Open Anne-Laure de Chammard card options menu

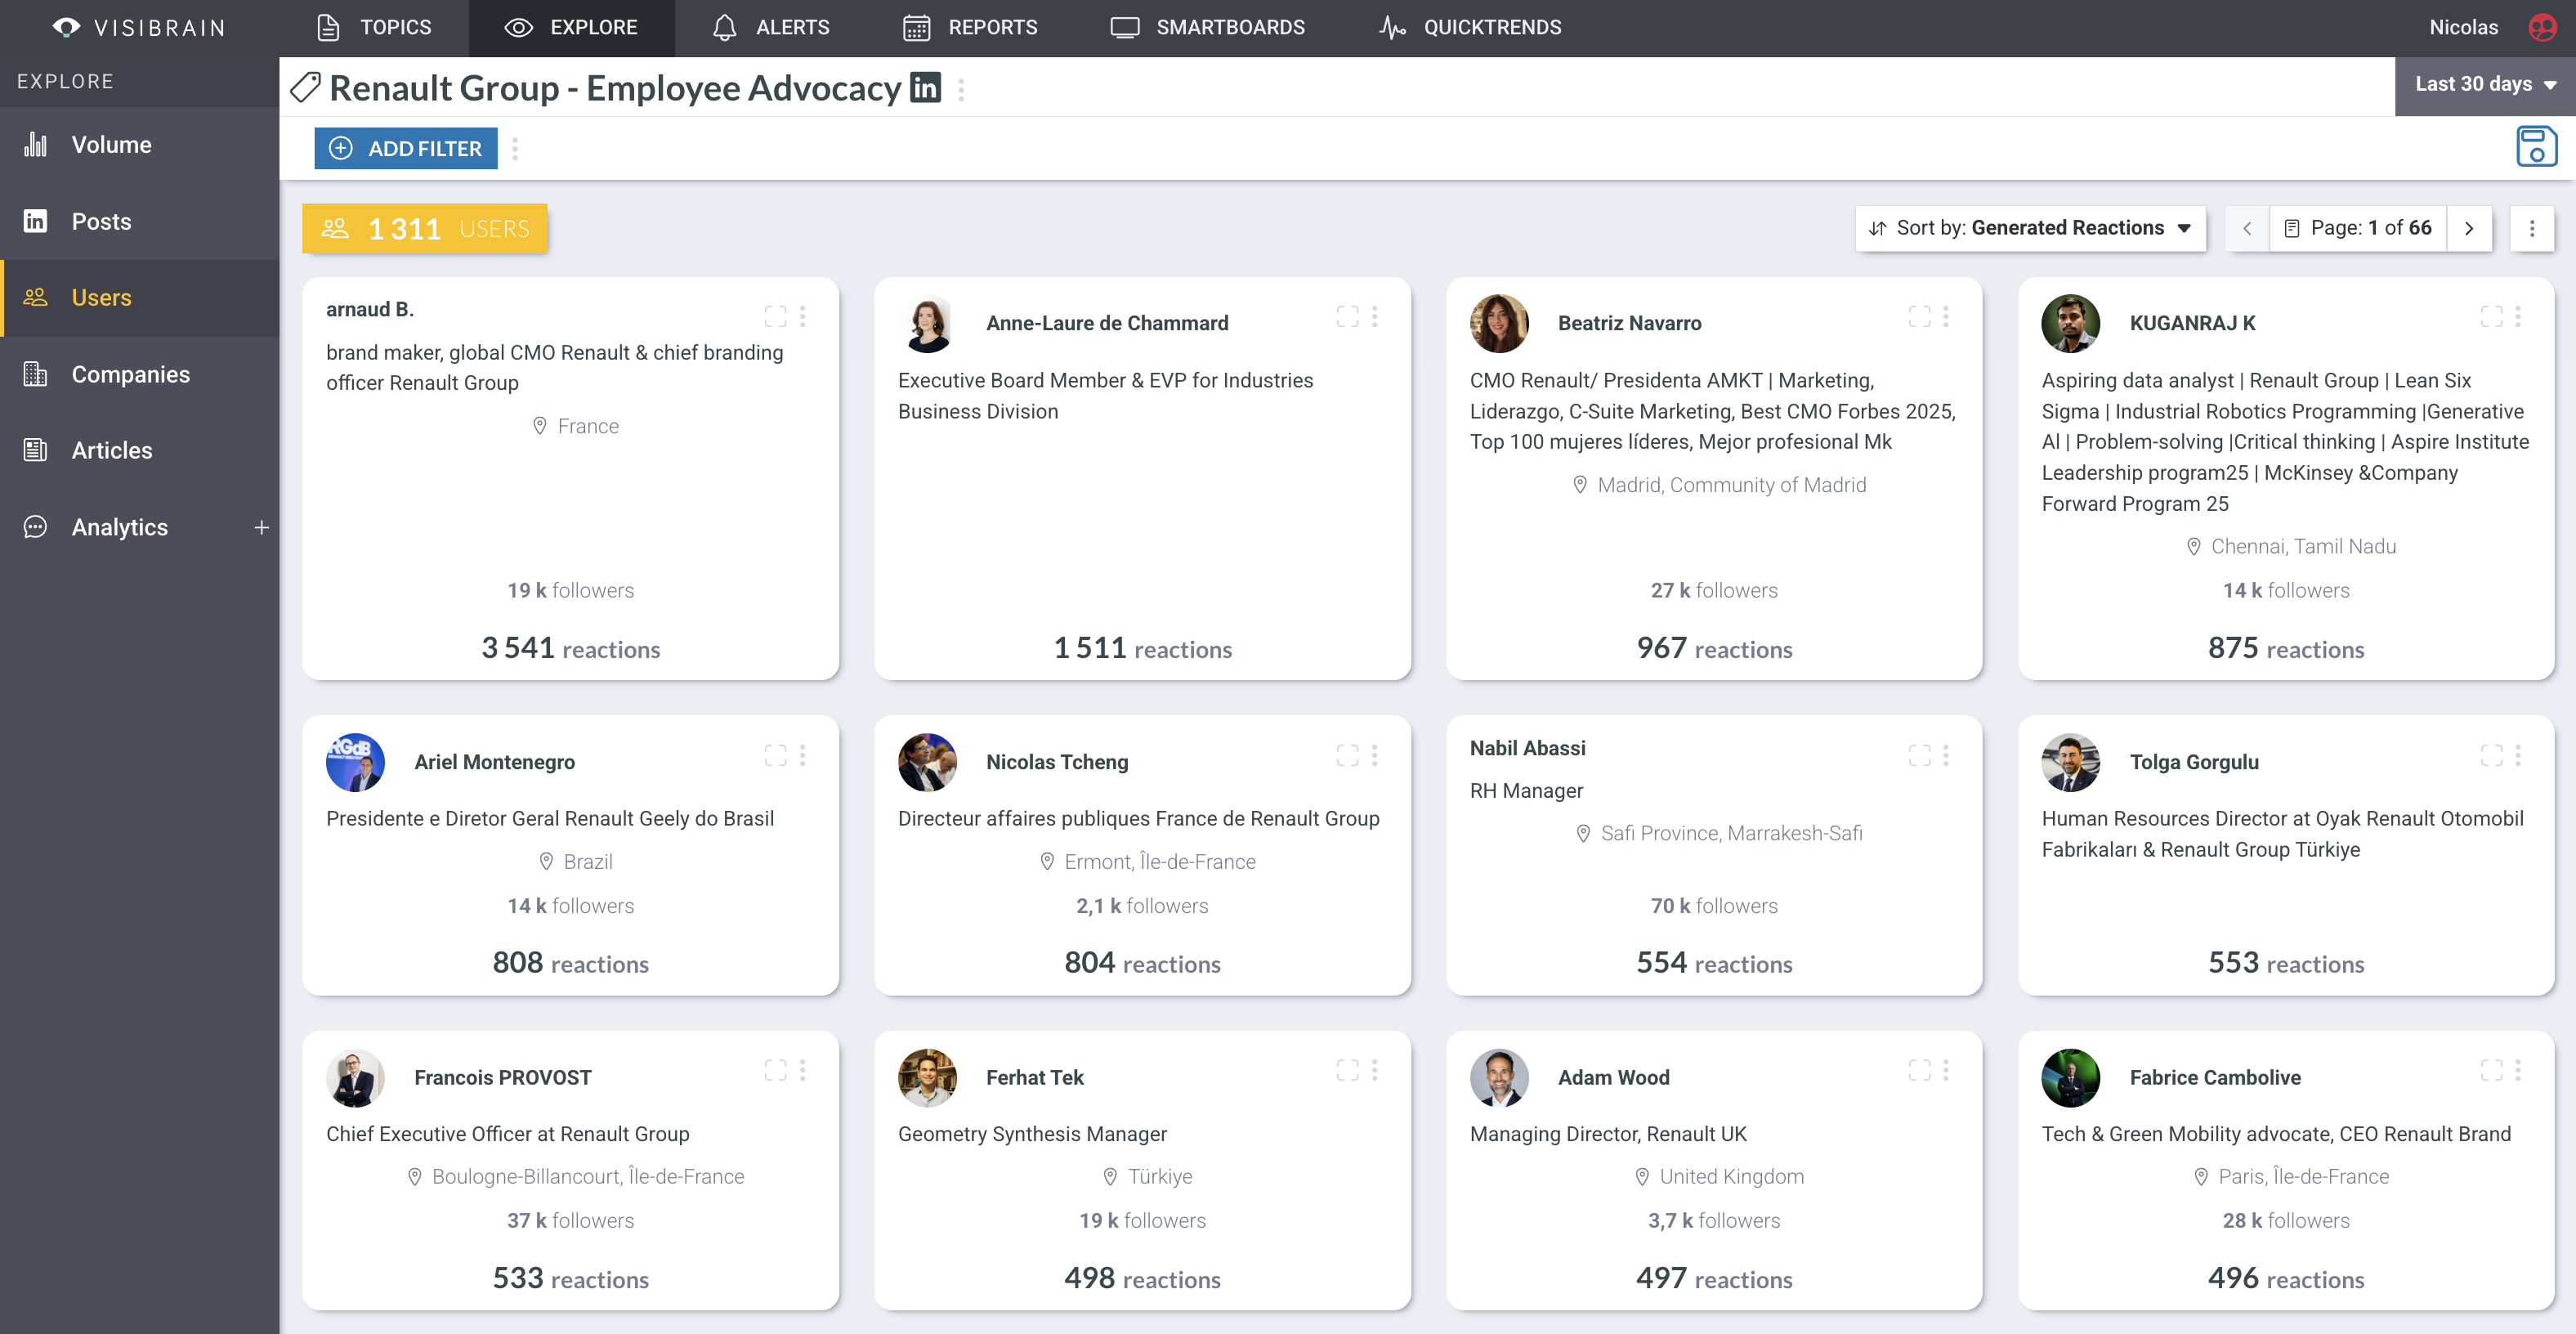1375,317
